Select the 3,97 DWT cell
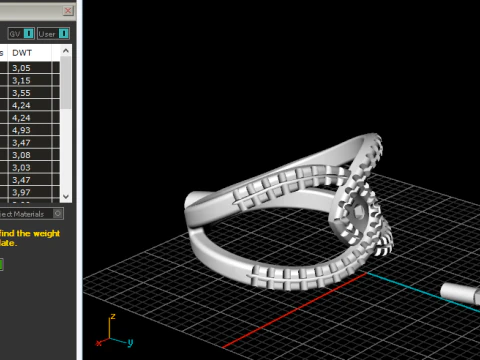This screenshot has width=480, height=360. (x=30, y=192)
